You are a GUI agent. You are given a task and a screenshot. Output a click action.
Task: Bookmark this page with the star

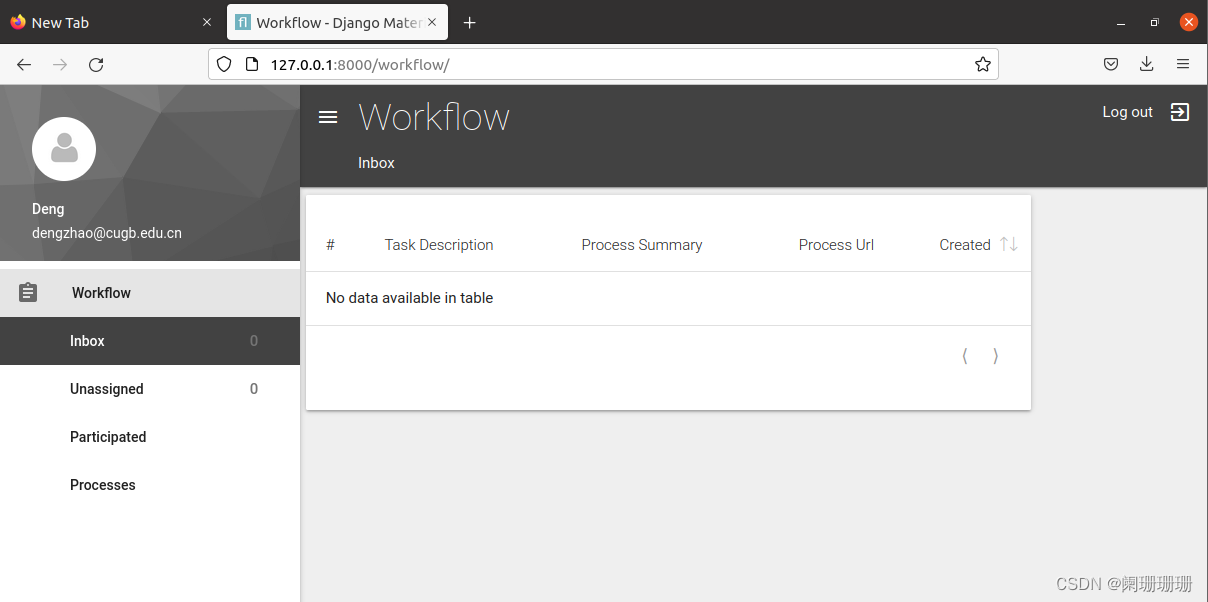click(x=982, y=63)
